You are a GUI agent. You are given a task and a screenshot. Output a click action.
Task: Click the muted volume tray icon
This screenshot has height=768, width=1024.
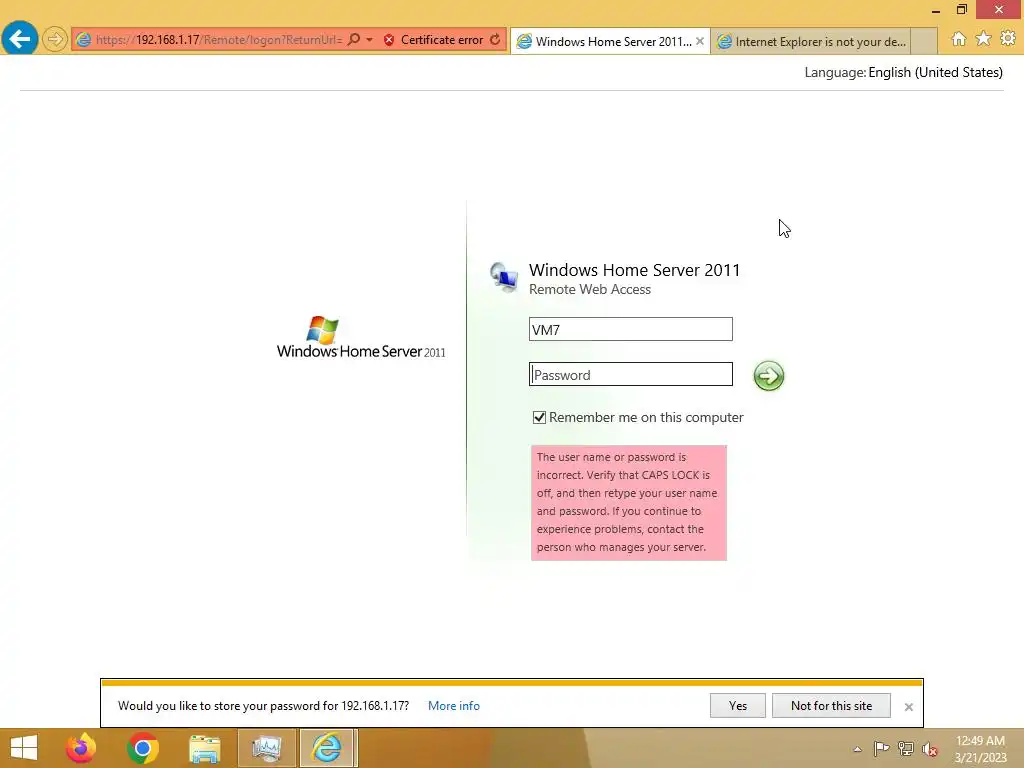click(930, 749)
